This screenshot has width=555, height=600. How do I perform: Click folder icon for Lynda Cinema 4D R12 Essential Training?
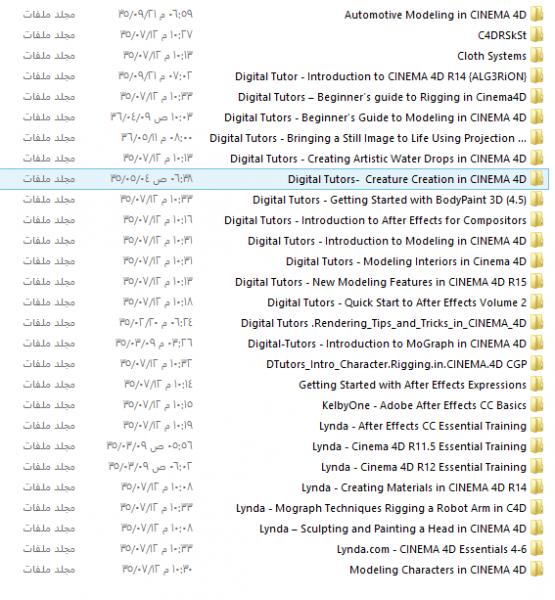[537, 467]
